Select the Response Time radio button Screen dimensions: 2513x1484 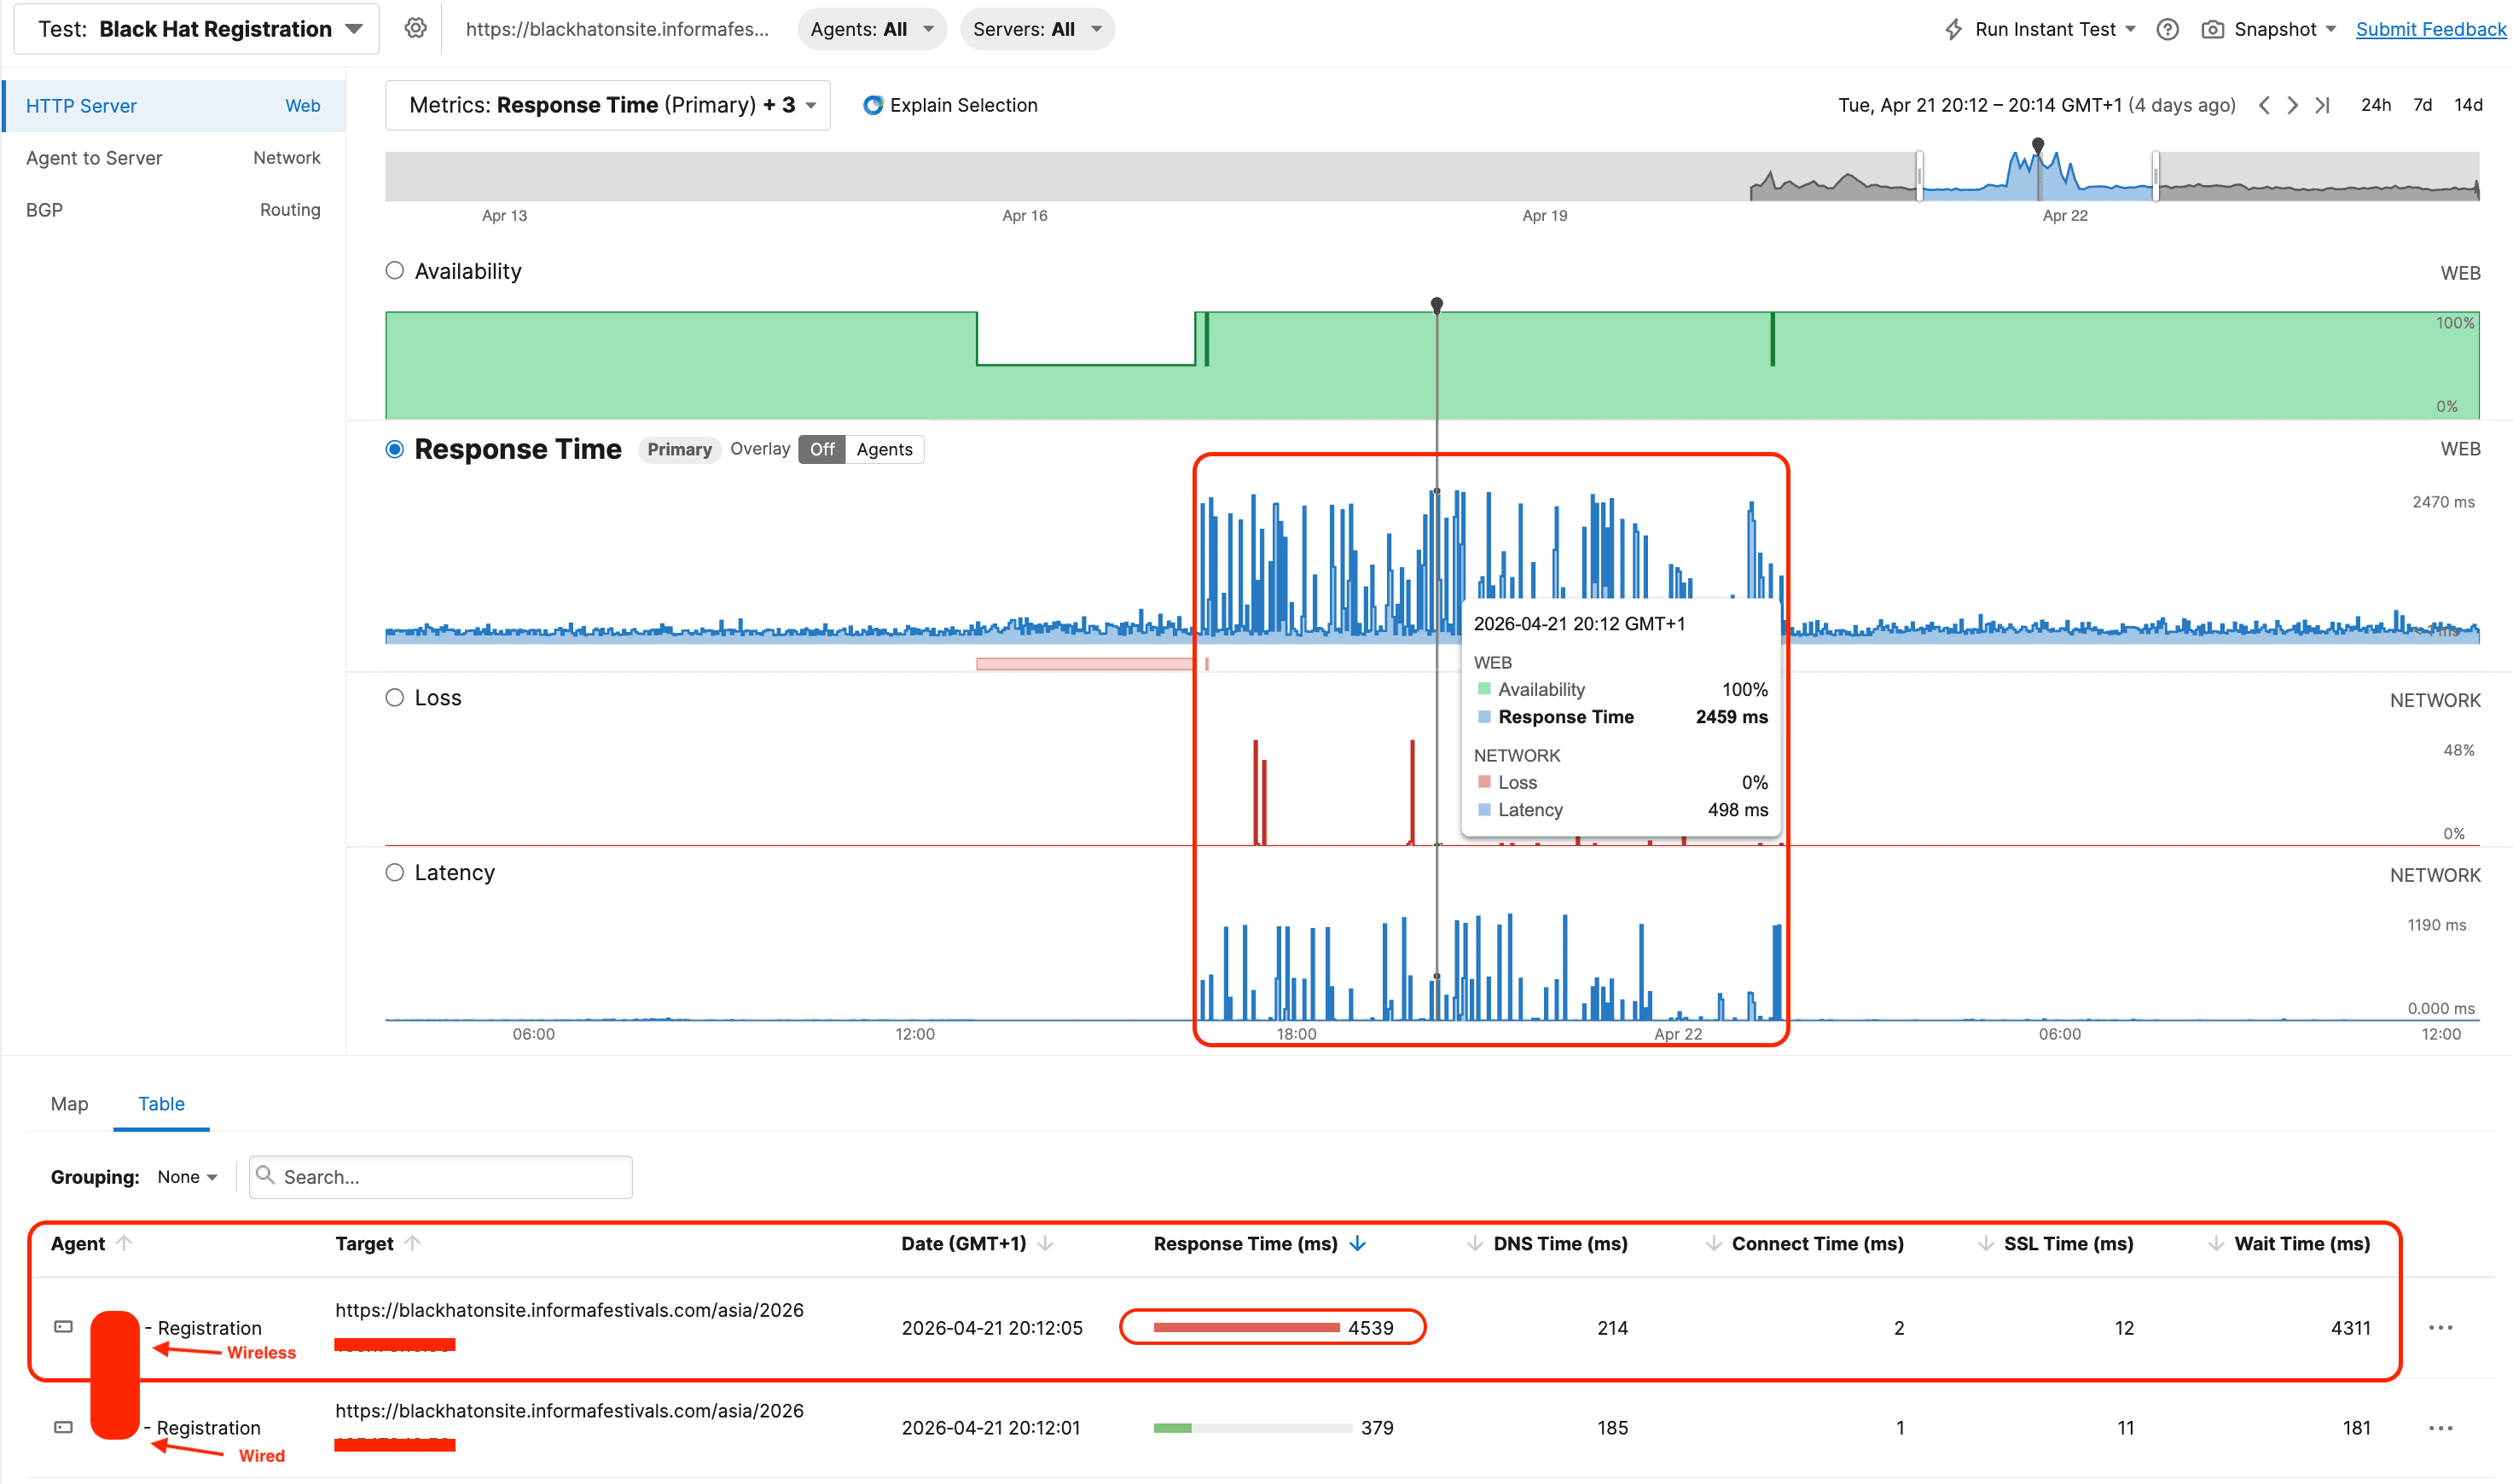(x=395, y=449)
